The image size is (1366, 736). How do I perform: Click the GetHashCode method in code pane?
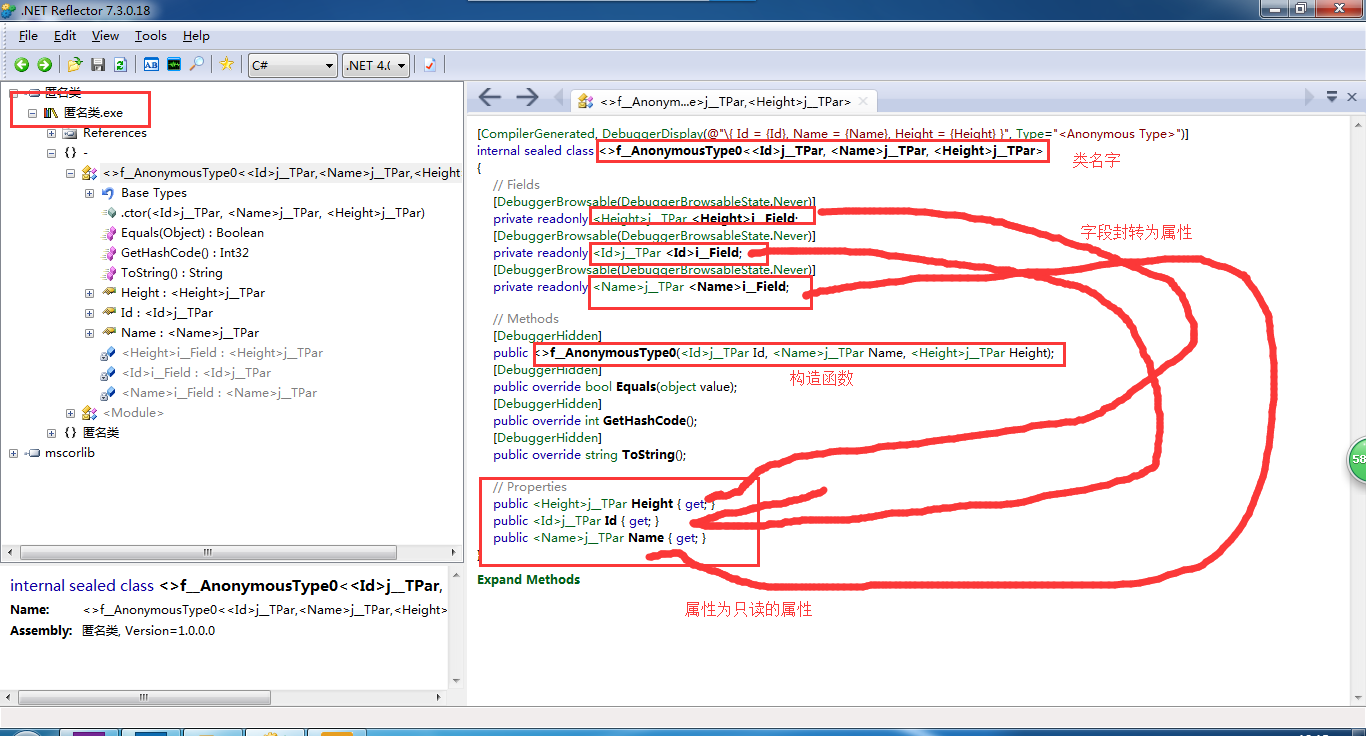[645, 421]
